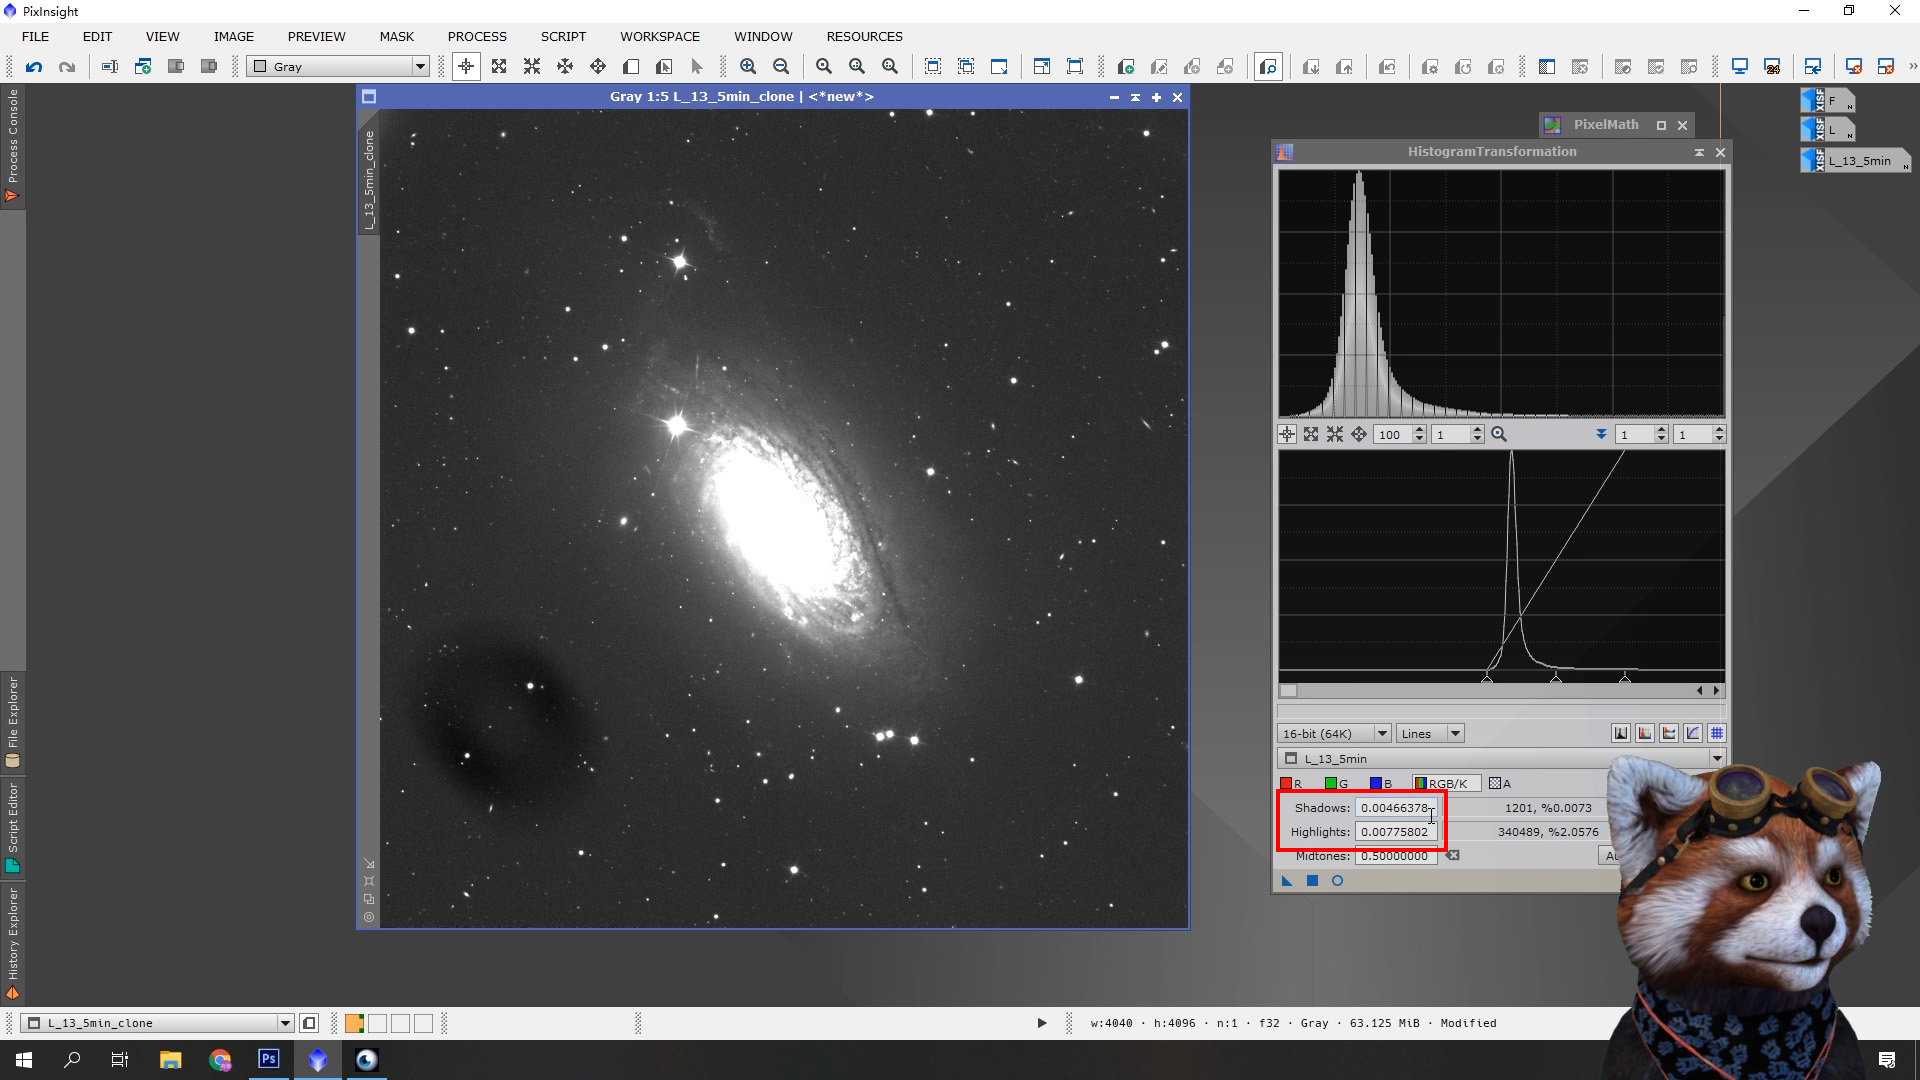Expand hidden toolbar items with the chevron
This screenshot has width=1920, height=1080.
(x=1912, y=67)
